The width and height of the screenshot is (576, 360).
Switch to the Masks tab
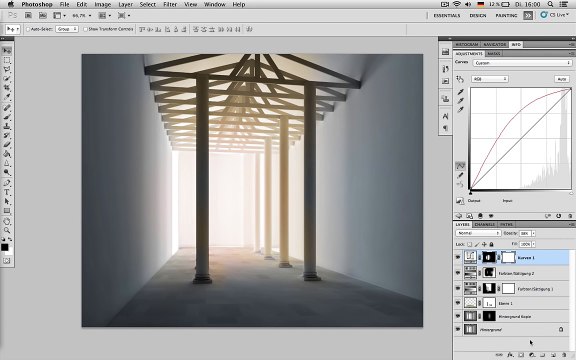pos(493,54)
